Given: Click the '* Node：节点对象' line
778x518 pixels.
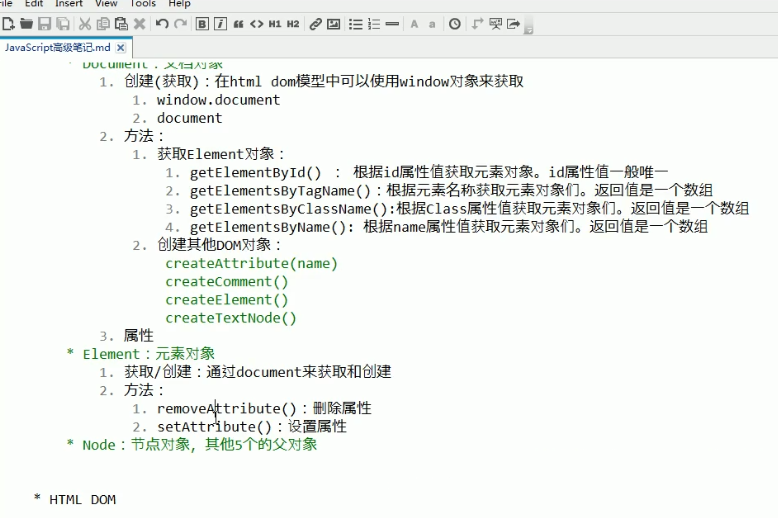Looking at the screenshot, I should [192, 445].
